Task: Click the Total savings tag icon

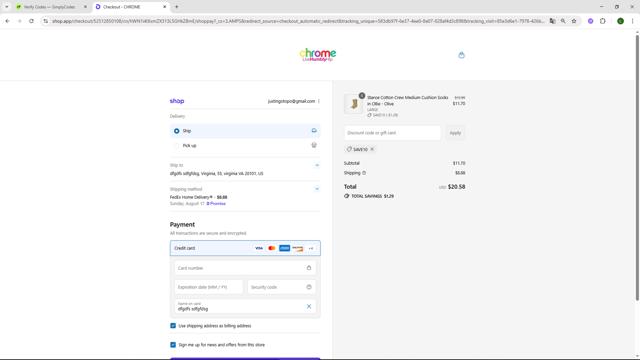Action: [347, 196]
